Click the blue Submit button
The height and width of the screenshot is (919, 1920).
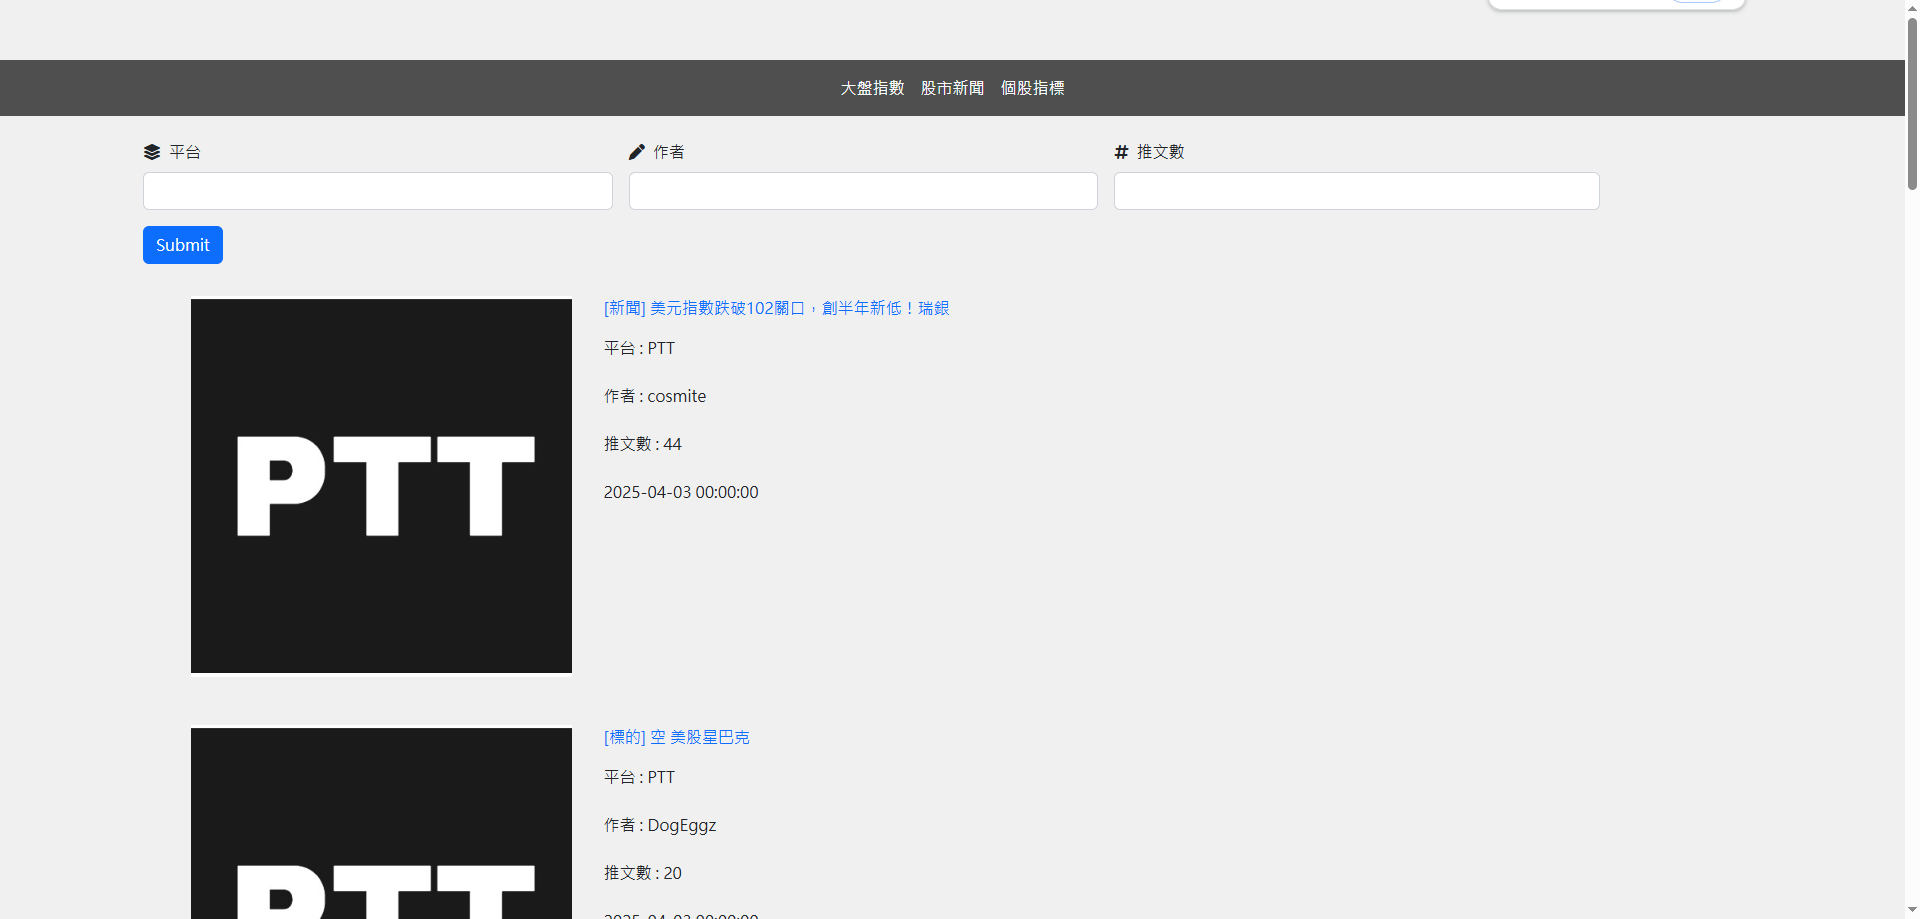(183, 245)
